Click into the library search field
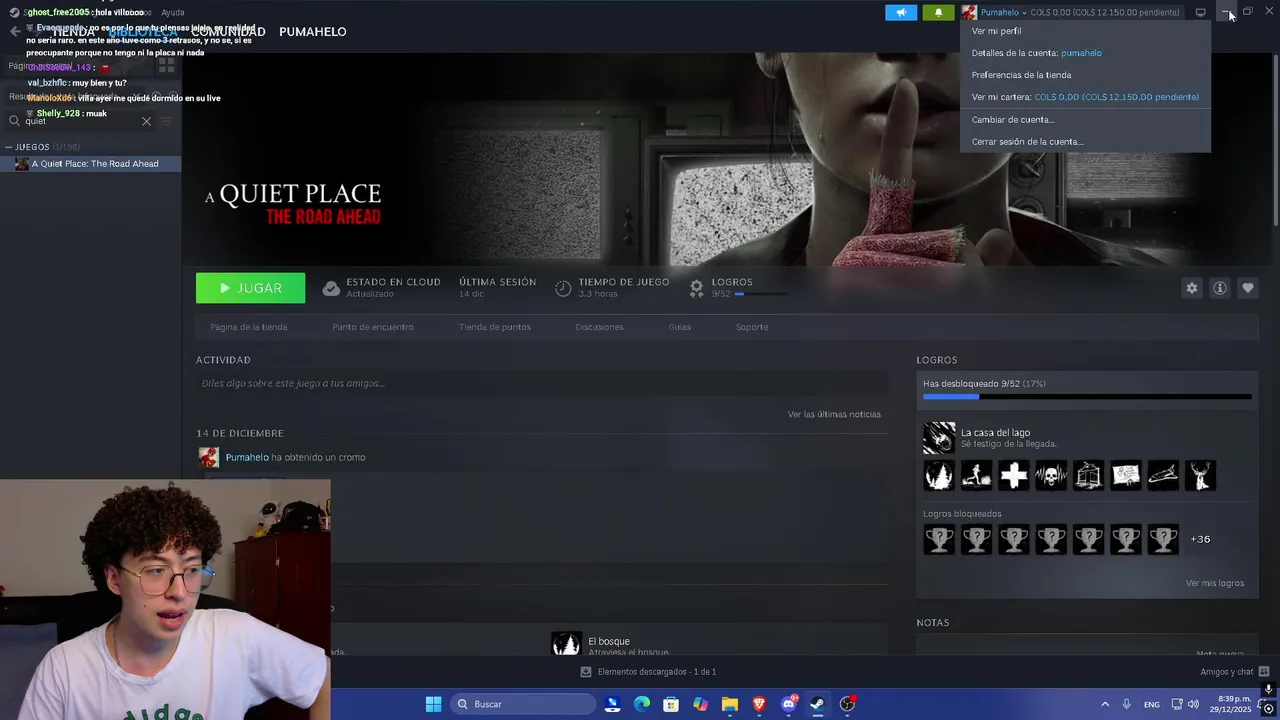This screenshot has height=720, width=1280. [80, 121]
